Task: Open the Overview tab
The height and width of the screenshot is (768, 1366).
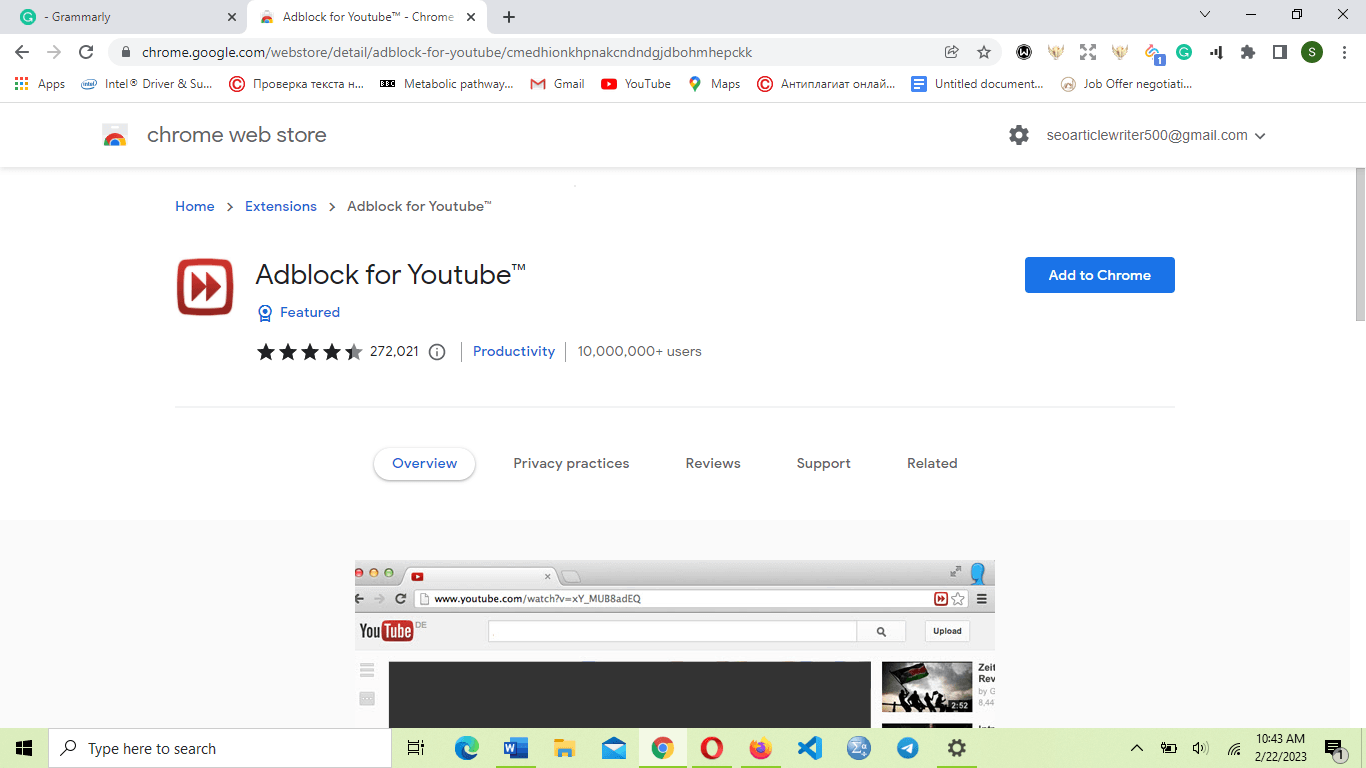Action: click(424, 463)
